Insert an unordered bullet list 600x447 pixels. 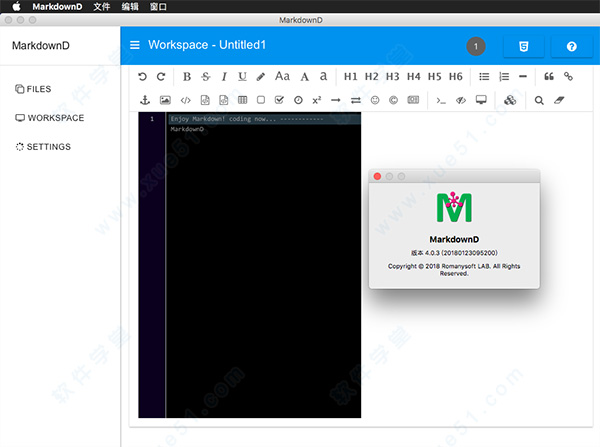pyautogui.click(x=484, y=77)
